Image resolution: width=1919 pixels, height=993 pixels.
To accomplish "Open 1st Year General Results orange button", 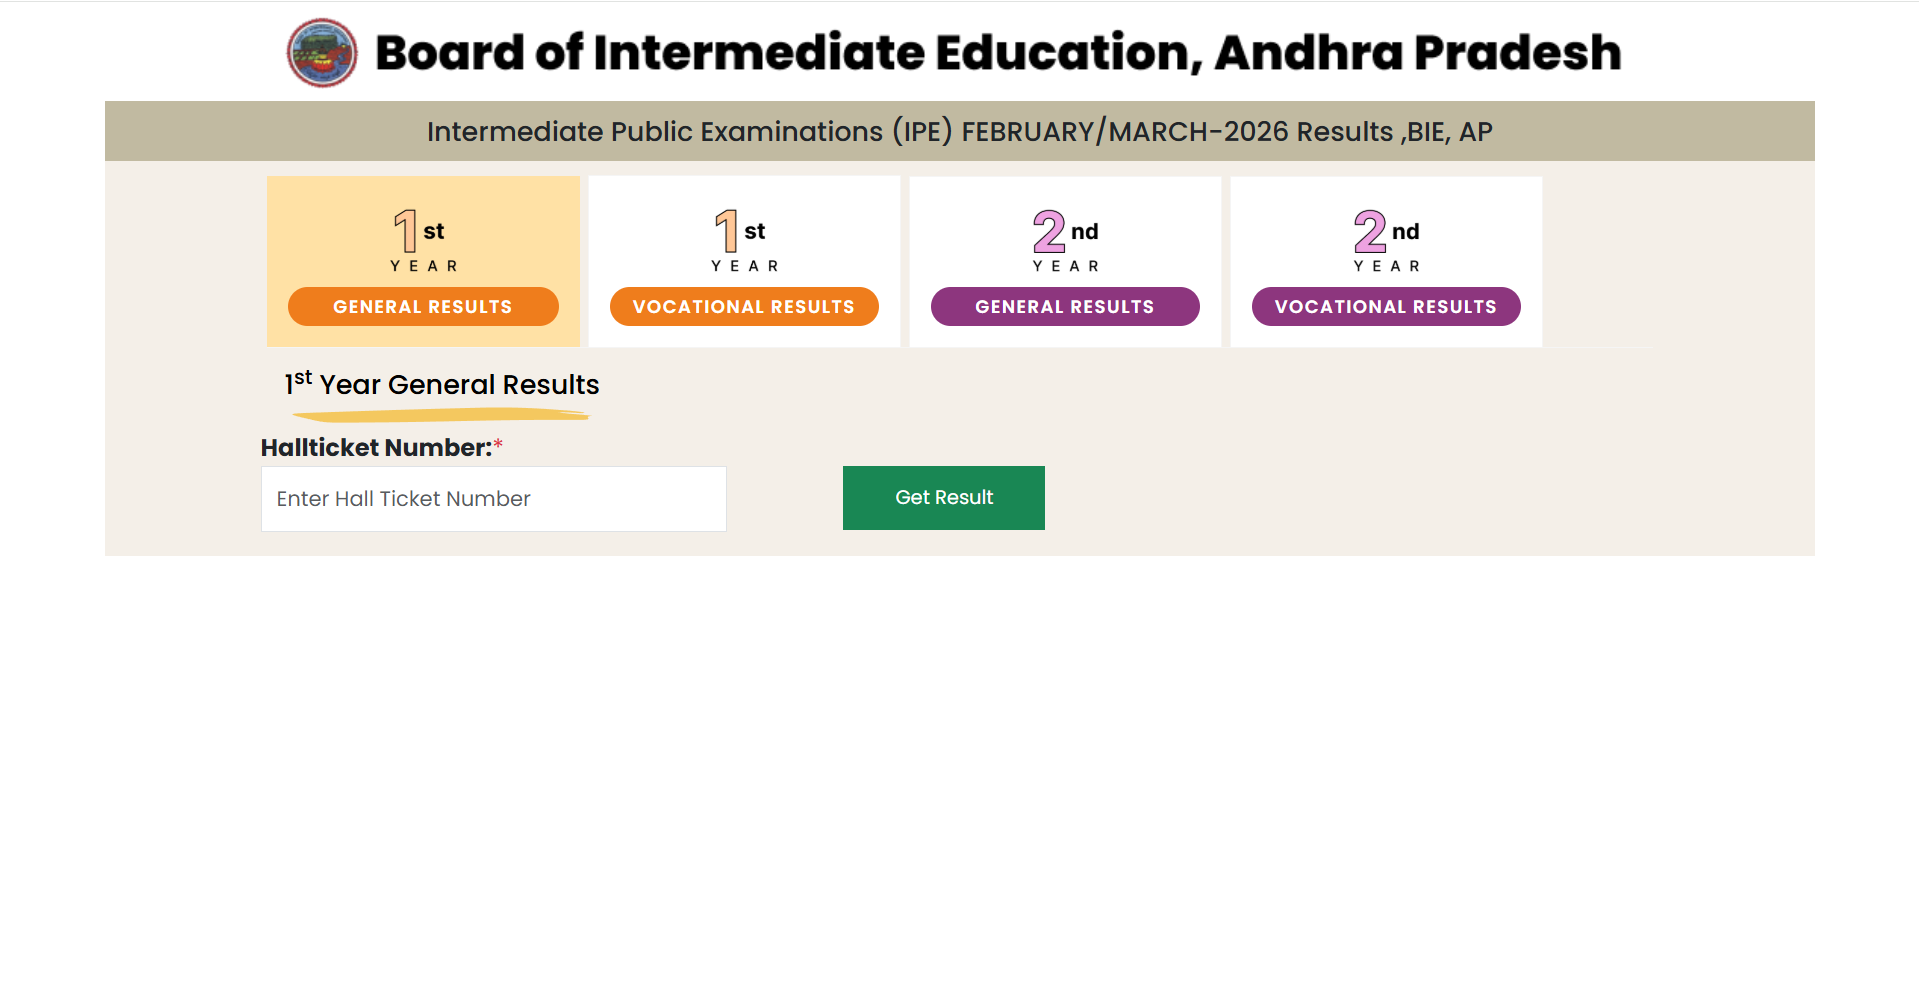I will coord(423,307).
